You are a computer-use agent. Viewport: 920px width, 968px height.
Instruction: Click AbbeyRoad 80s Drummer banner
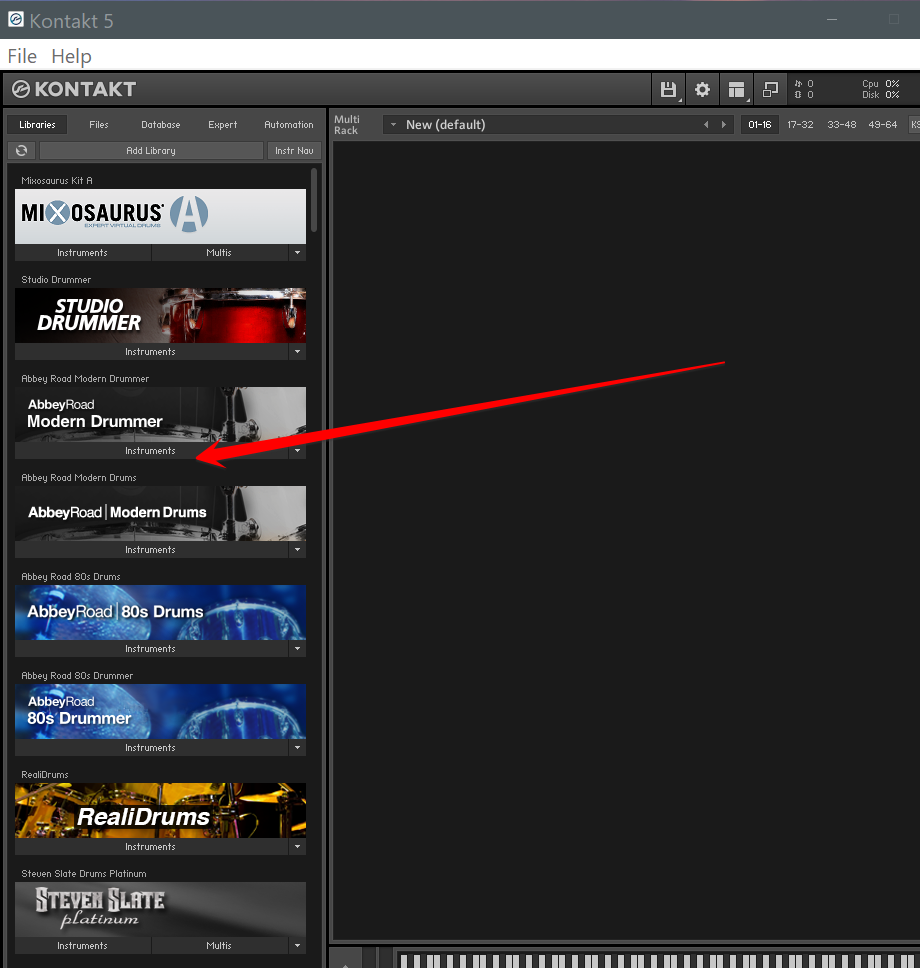[161, 711]
